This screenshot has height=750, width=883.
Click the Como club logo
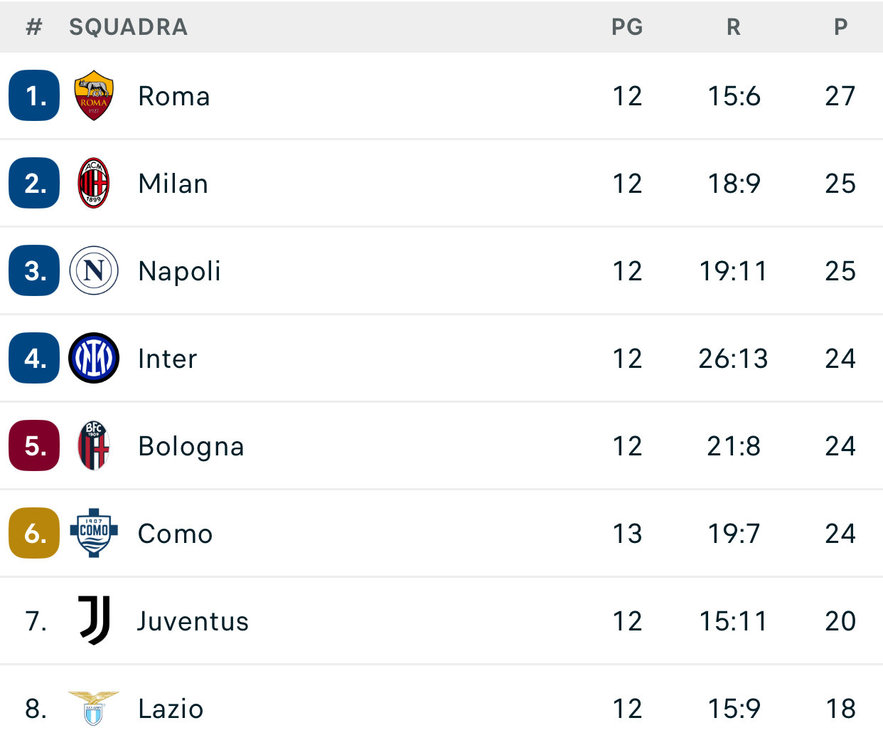94,533
